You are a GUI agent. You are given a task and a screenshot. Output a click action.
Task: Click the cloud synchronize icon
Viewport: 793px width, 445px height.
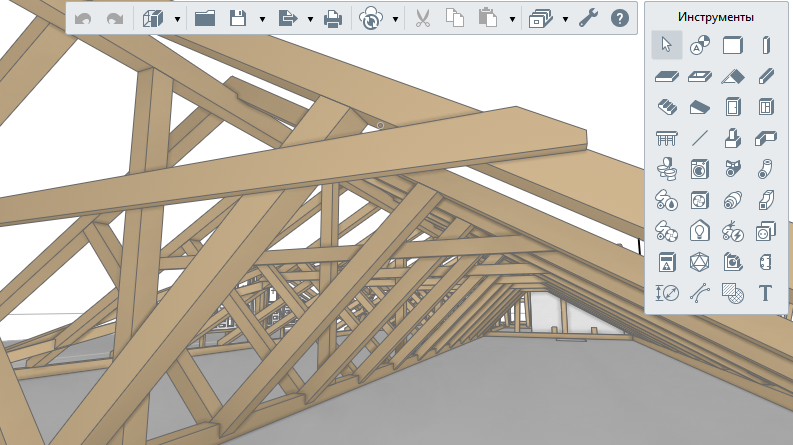(x=371, y=19)
